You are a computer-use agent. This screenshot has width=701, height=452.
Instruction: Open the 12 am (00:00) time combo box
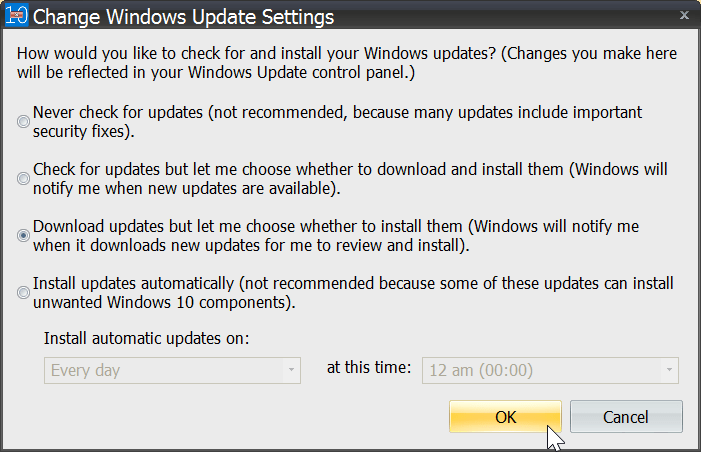click(x=550, y=370)
